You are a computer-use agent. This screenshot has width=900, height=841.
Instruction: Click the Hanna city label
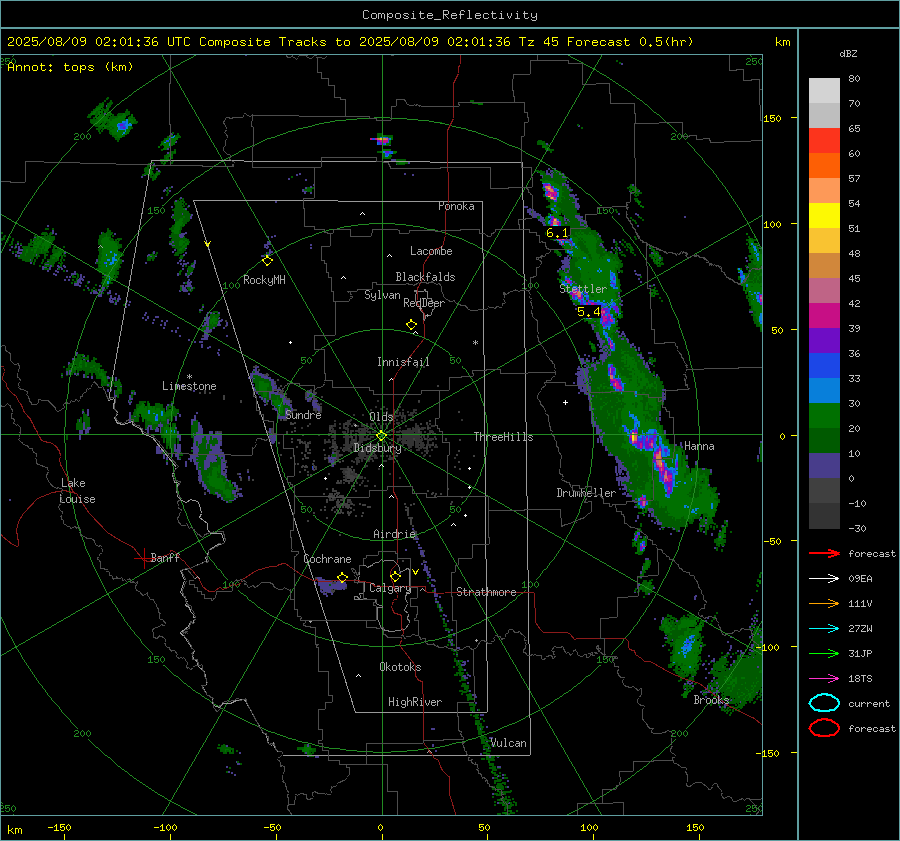[x=699, y=446]
